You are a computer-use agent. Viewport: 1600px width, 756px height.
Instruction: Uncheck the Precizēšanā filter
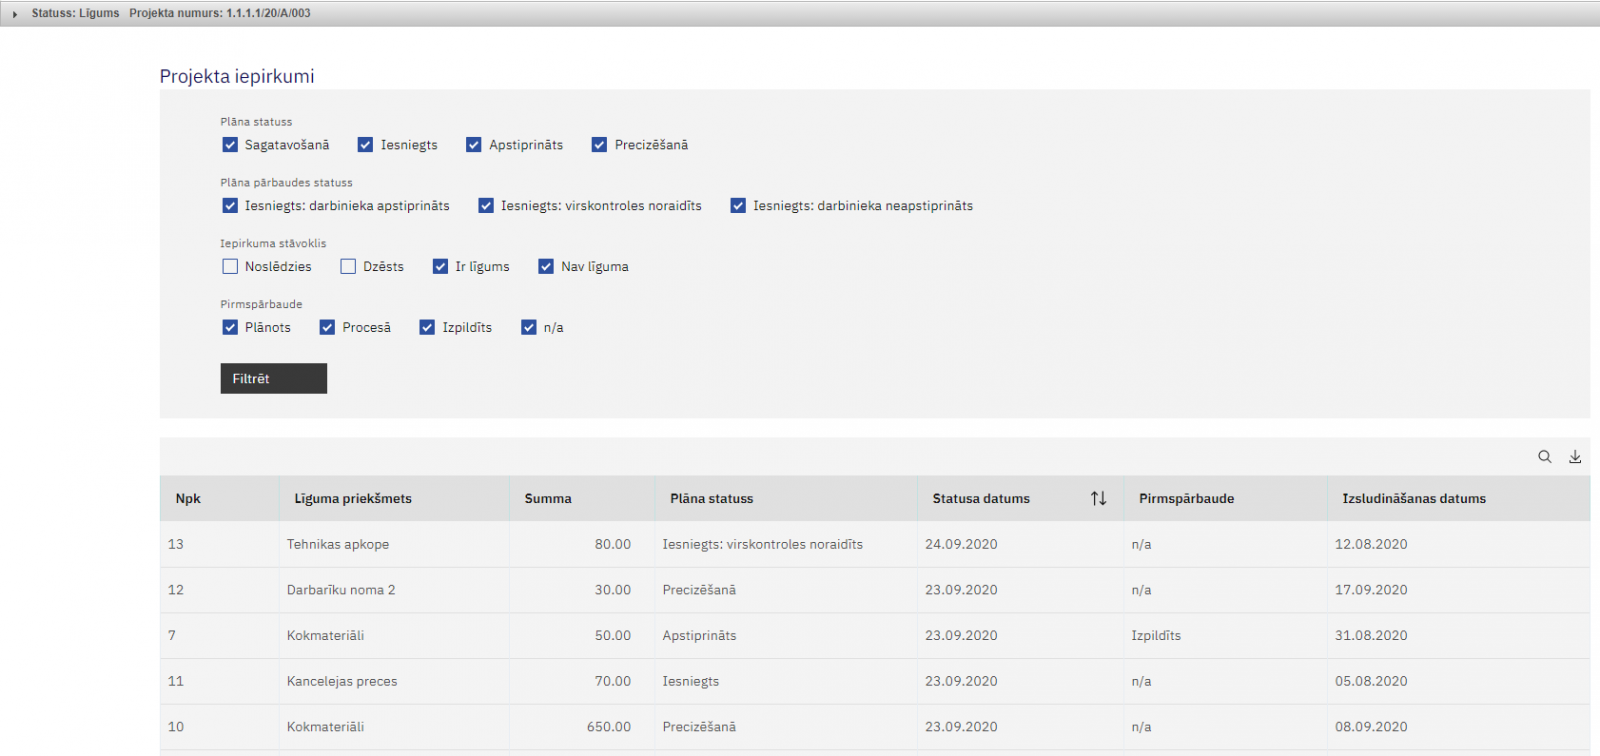coord(599,145)
